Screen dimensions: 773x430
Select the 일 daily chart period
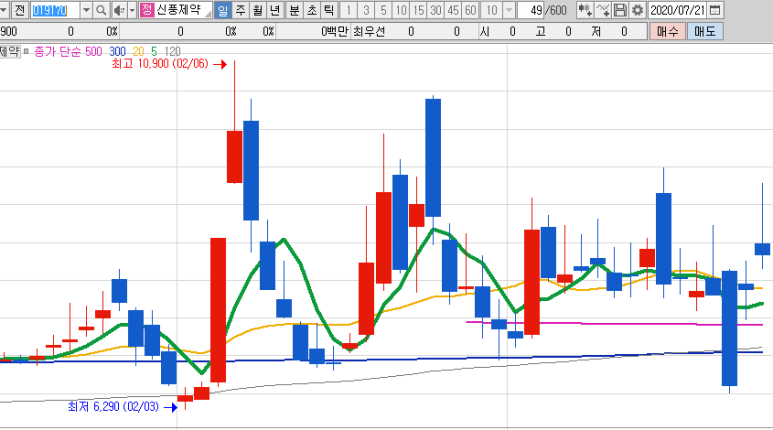point(223,10)
